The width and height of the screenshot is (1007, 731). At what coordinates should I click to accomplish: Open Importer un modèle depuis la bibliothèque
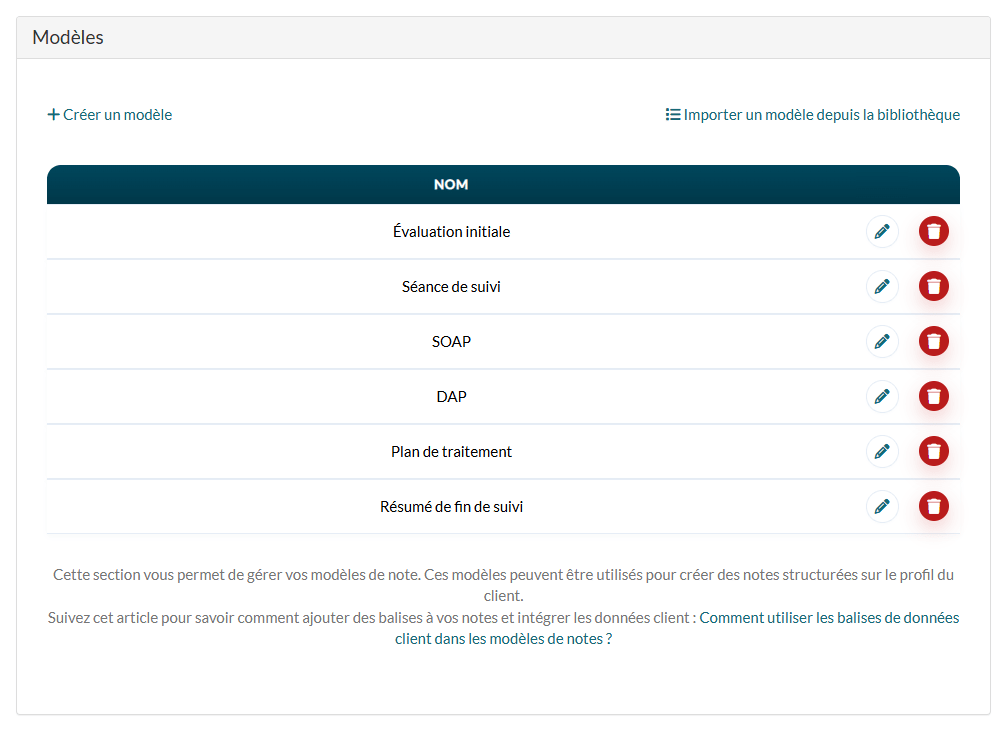812,115
